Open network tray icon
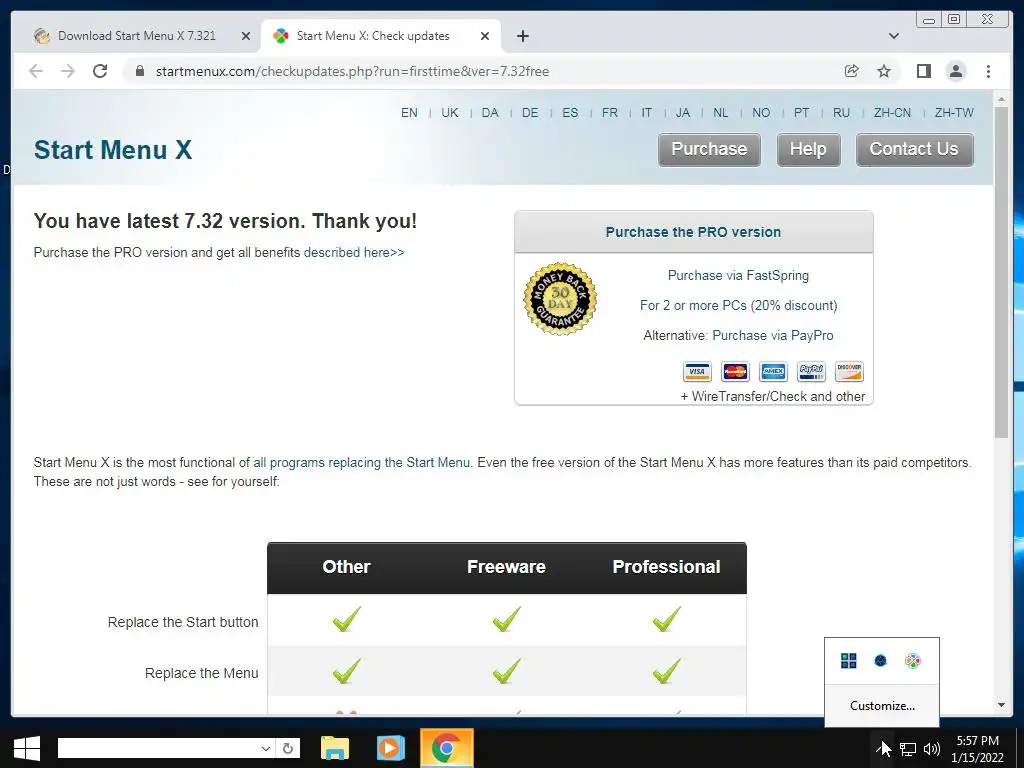1024x768 pixels. coord(908,749)
